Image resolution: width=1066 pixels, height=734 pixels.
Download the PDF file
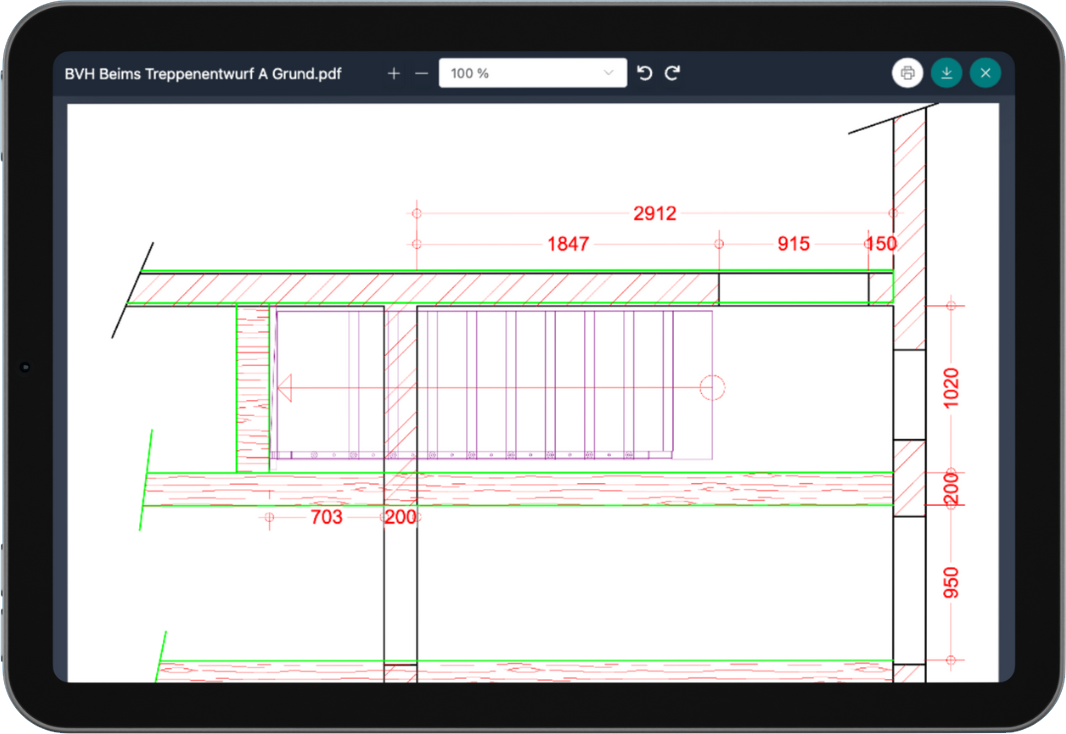coord(946,73)
